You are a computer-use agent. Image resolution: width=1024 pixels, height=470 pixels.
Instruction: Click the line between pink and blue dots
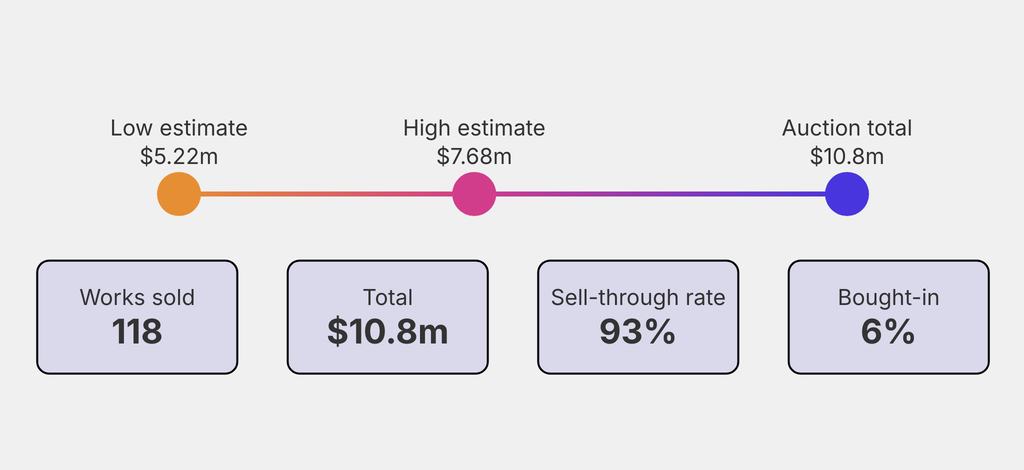pyautogui.click(x=660, y=194)
